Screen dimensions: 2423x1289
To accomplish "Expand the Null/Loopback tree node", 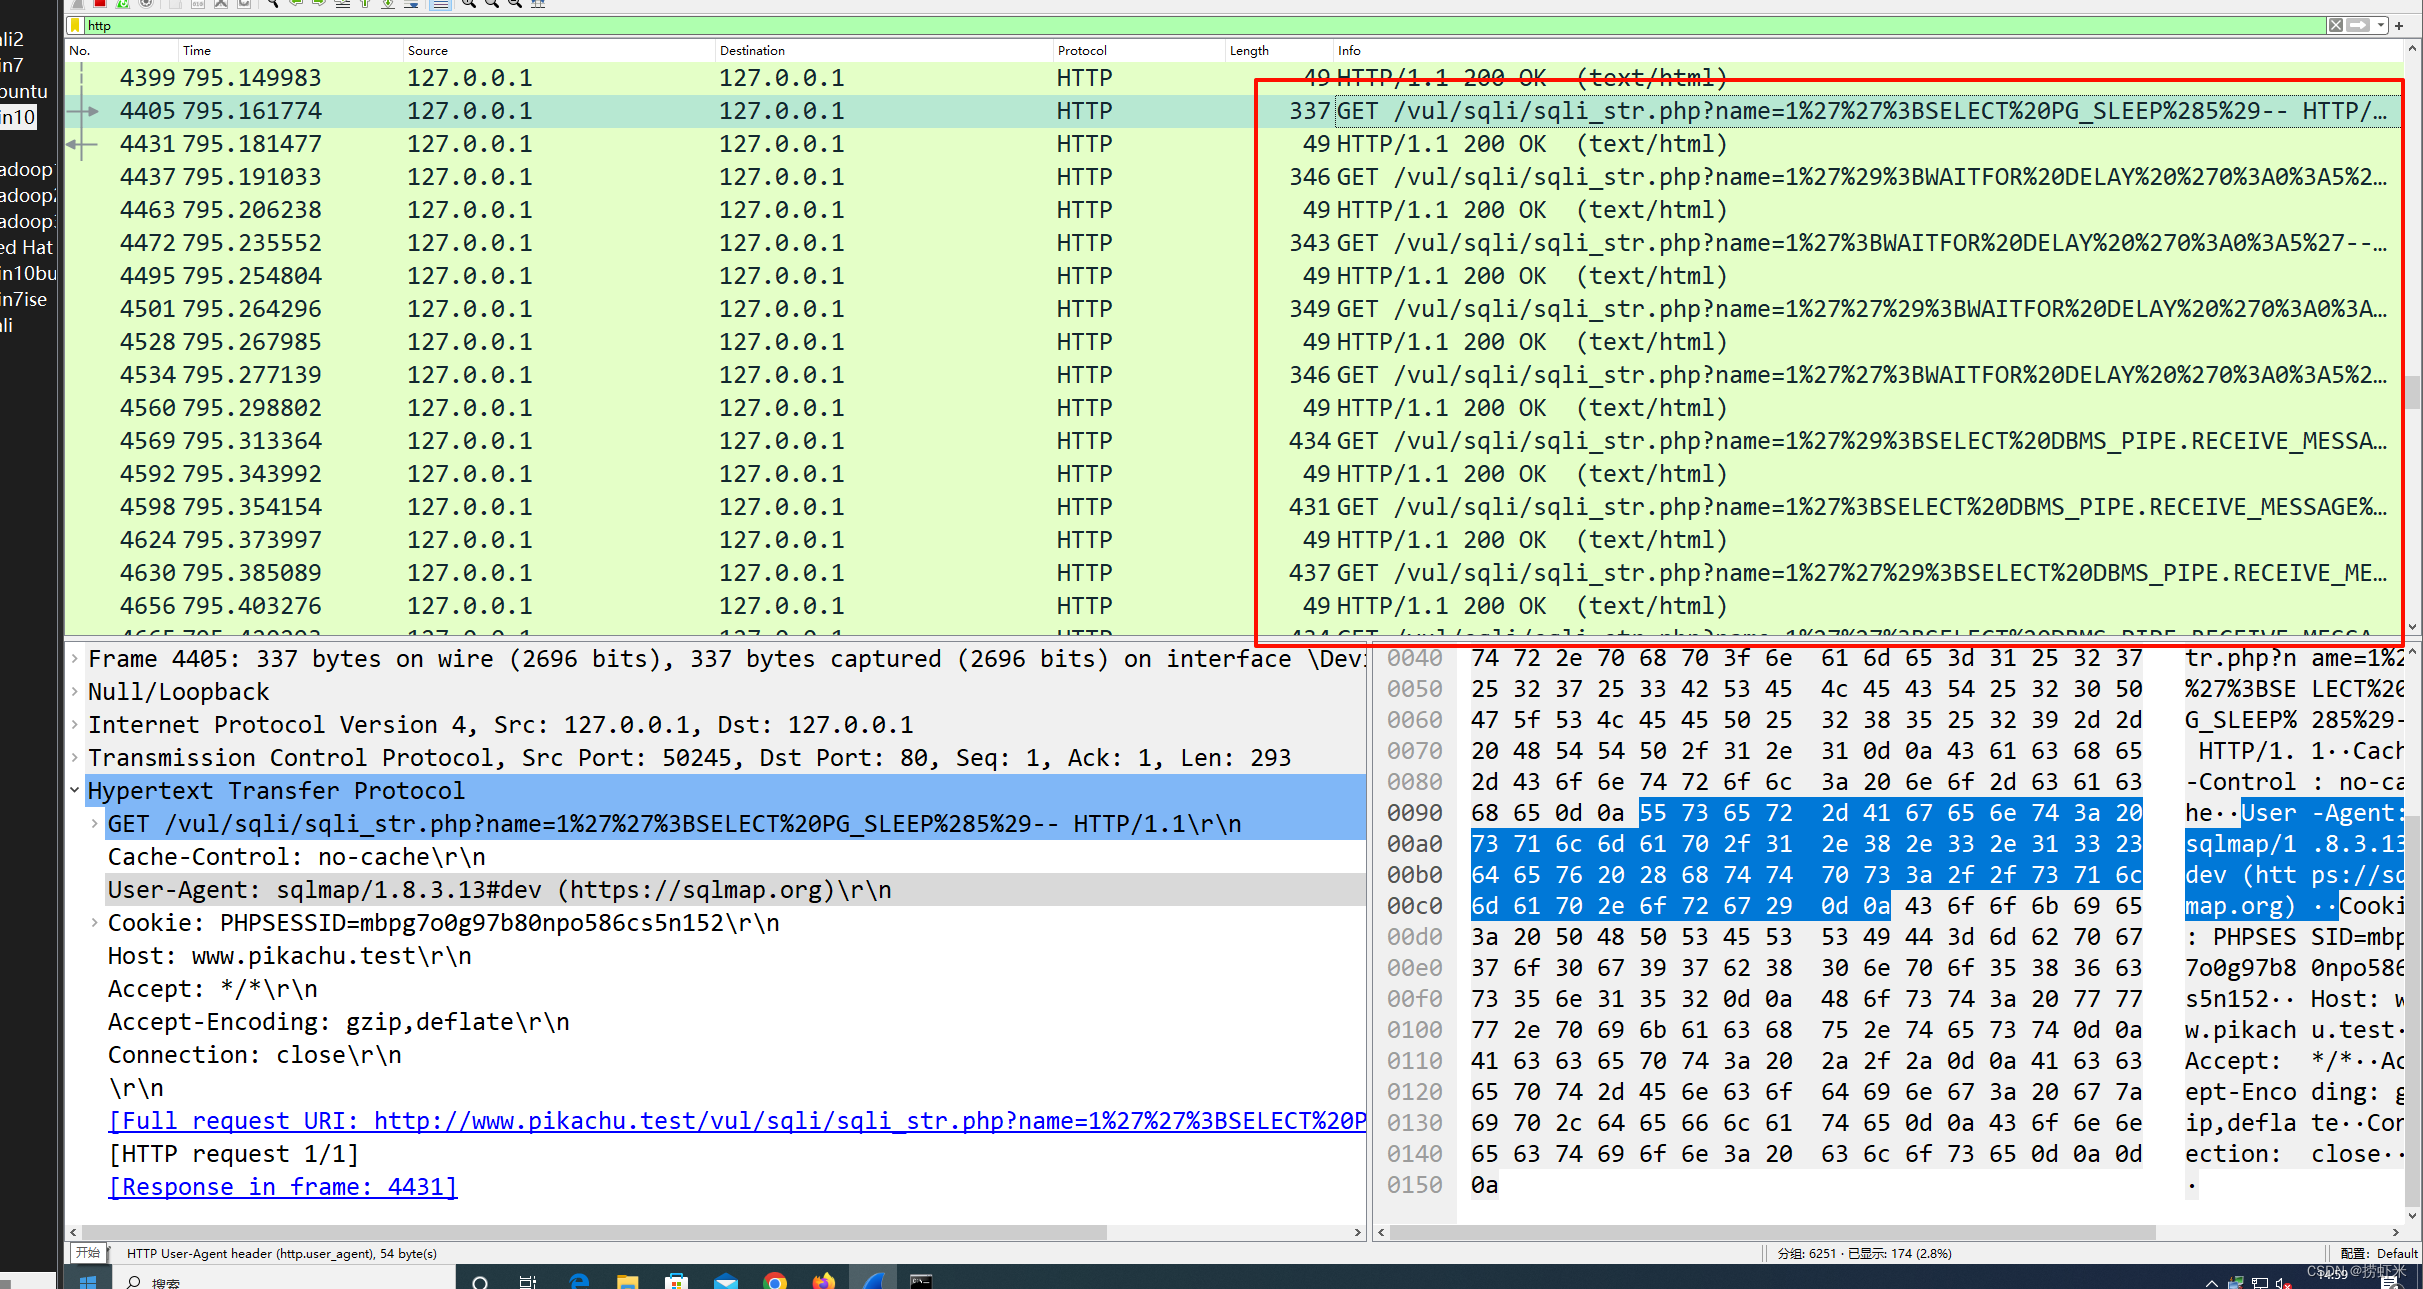I will (75, 692).
